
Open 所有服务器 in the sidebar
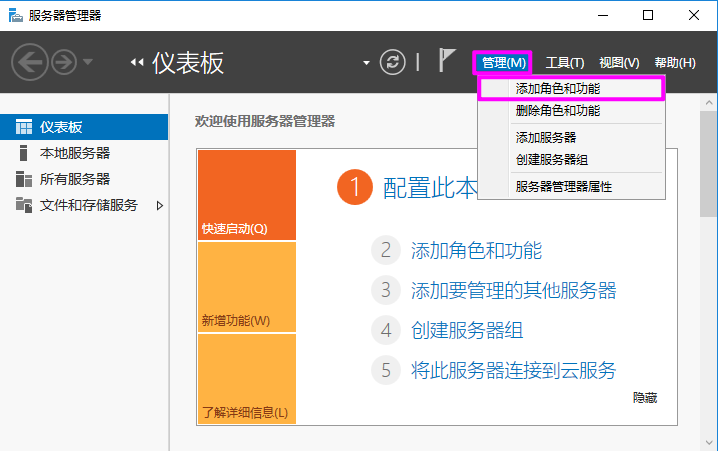(x=74, y=179)
